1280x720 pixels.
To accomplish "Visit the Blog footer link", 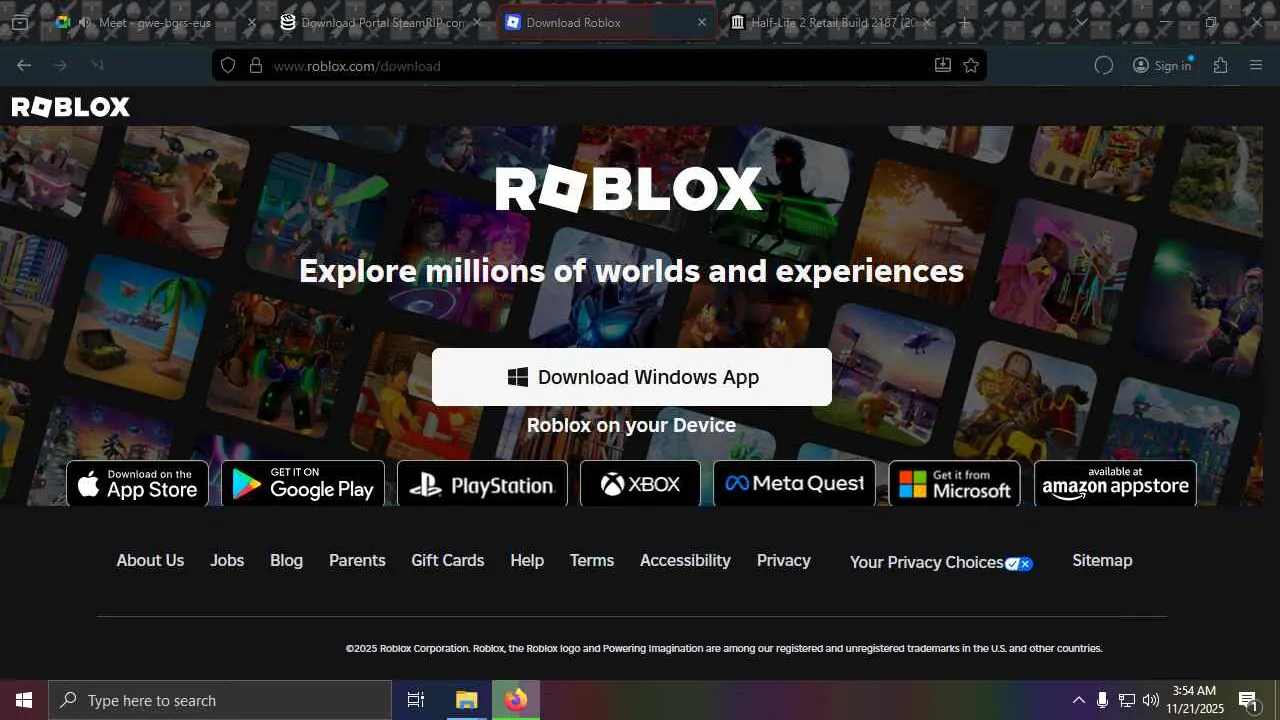I will [x=286, y=561].
